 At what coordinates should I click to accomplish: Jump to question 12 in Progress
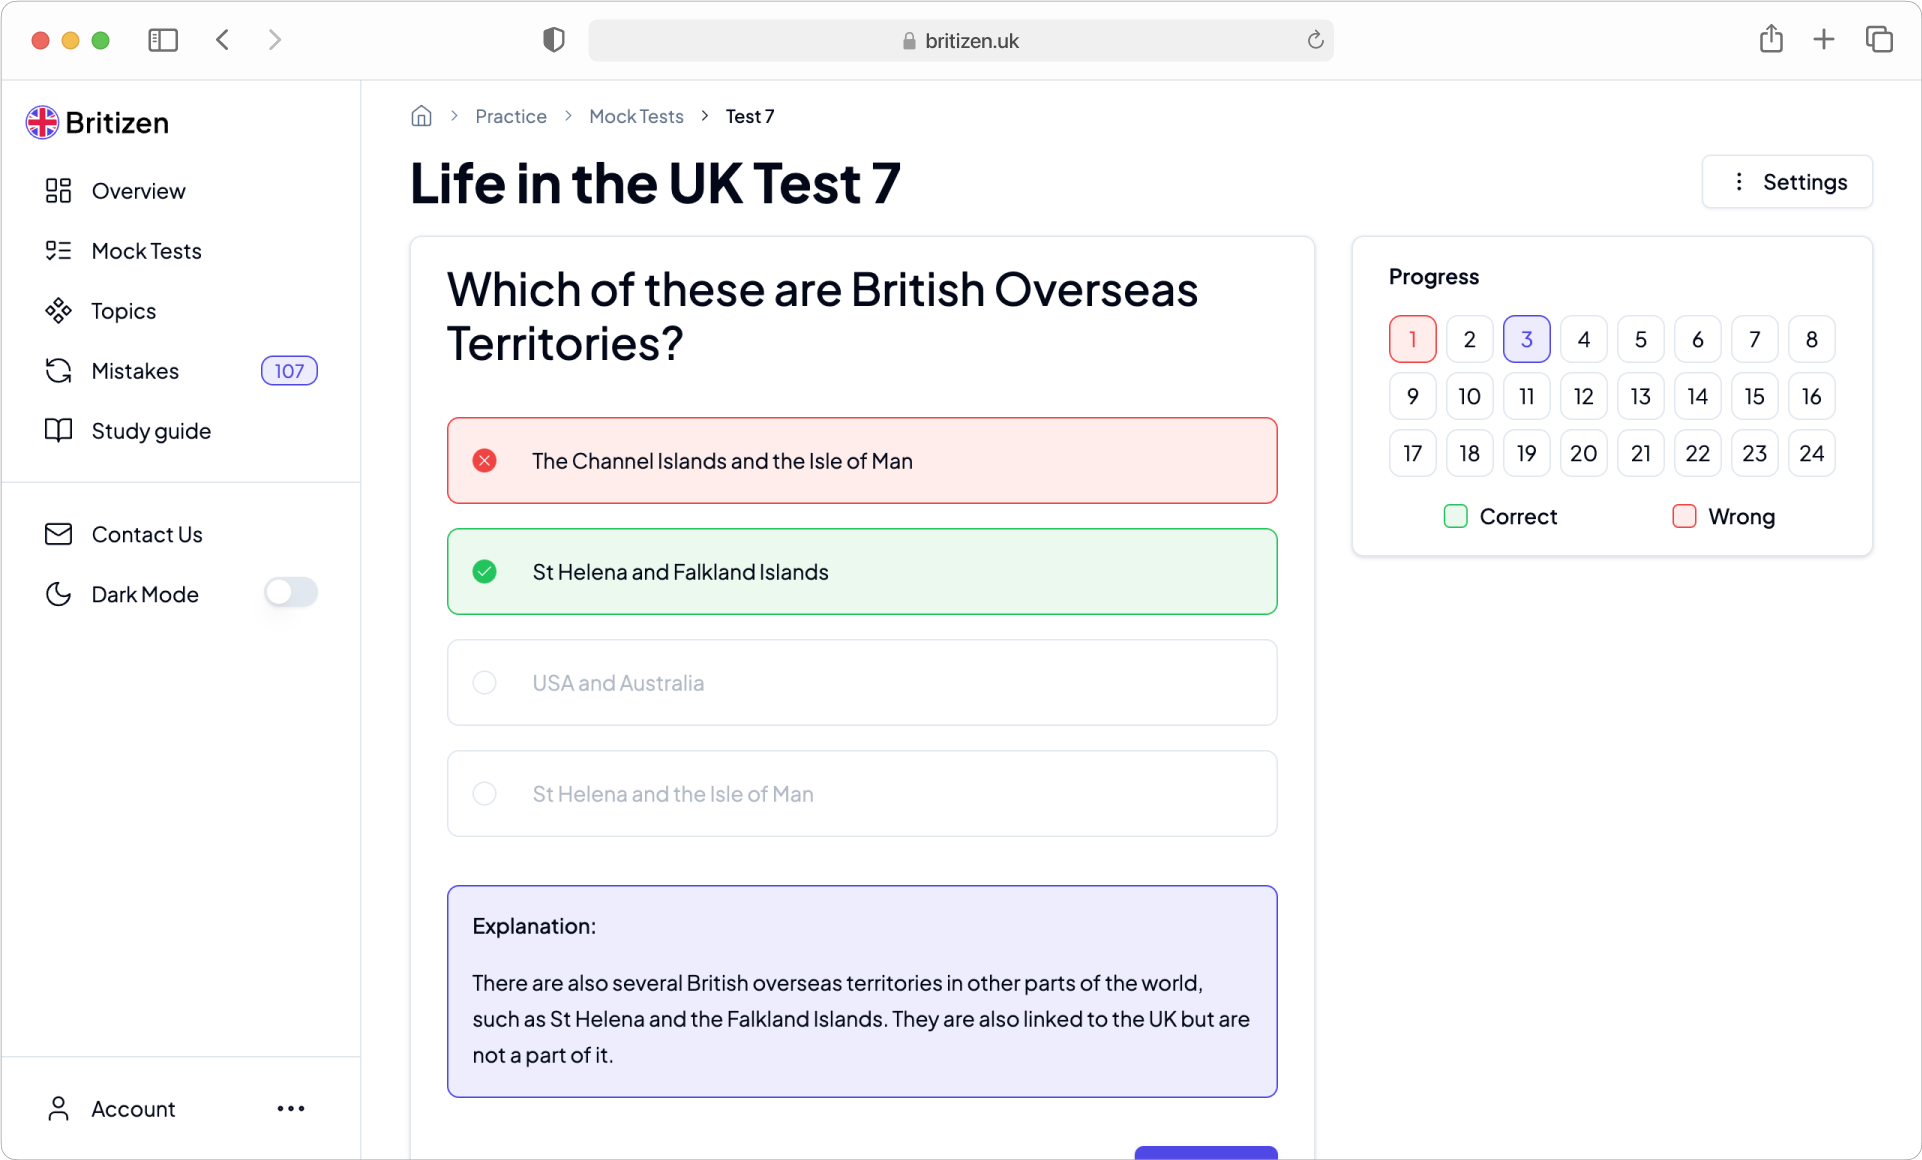(1583, 397)
